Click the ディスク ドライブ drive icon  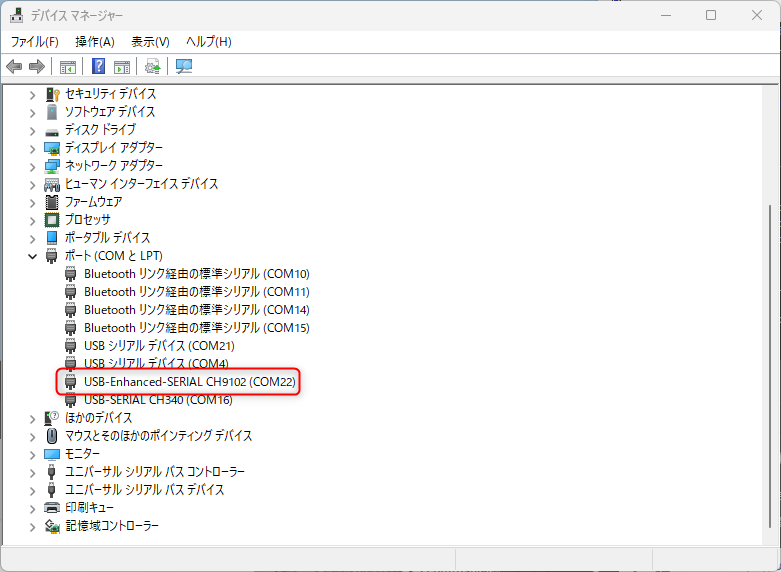pos(52,132)
